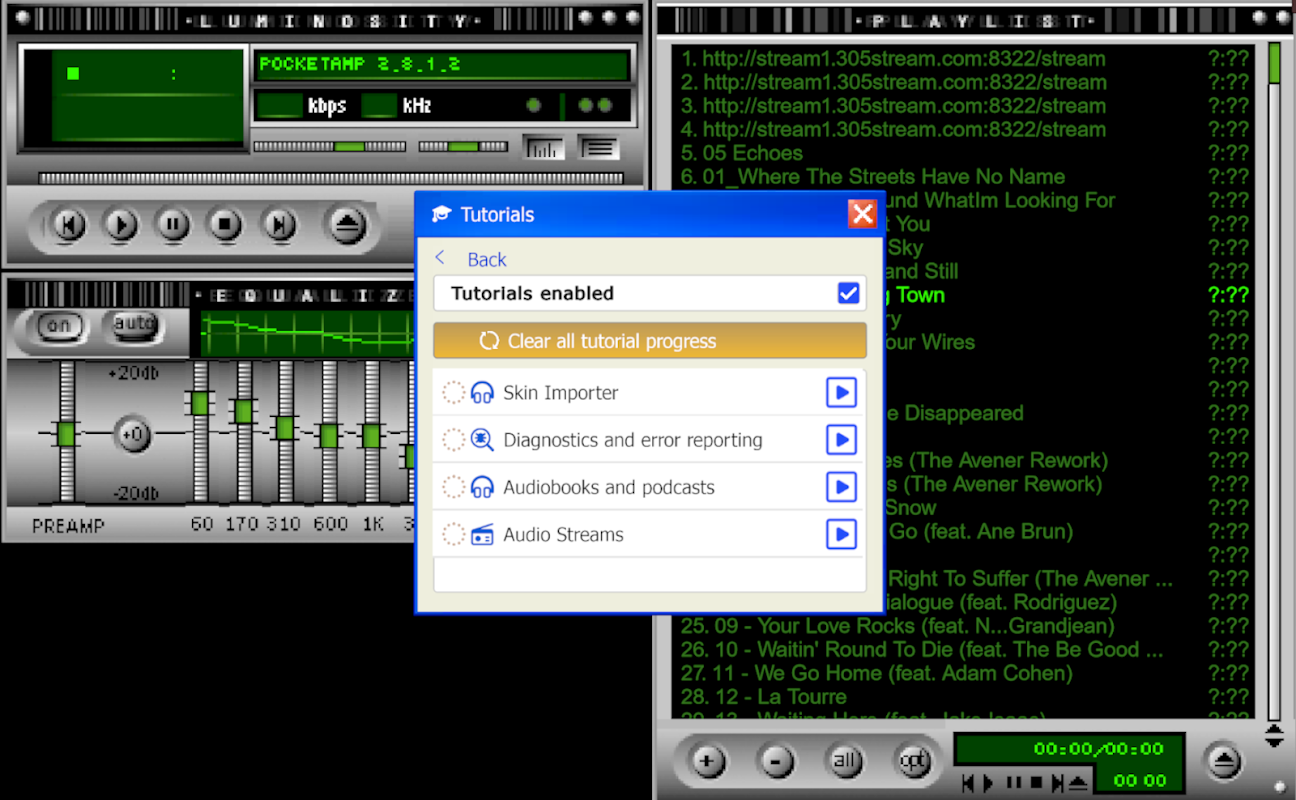Click the playlist mini stop control
The width and height of the screenshot is (1296, 800).
tap(1036, 782)
